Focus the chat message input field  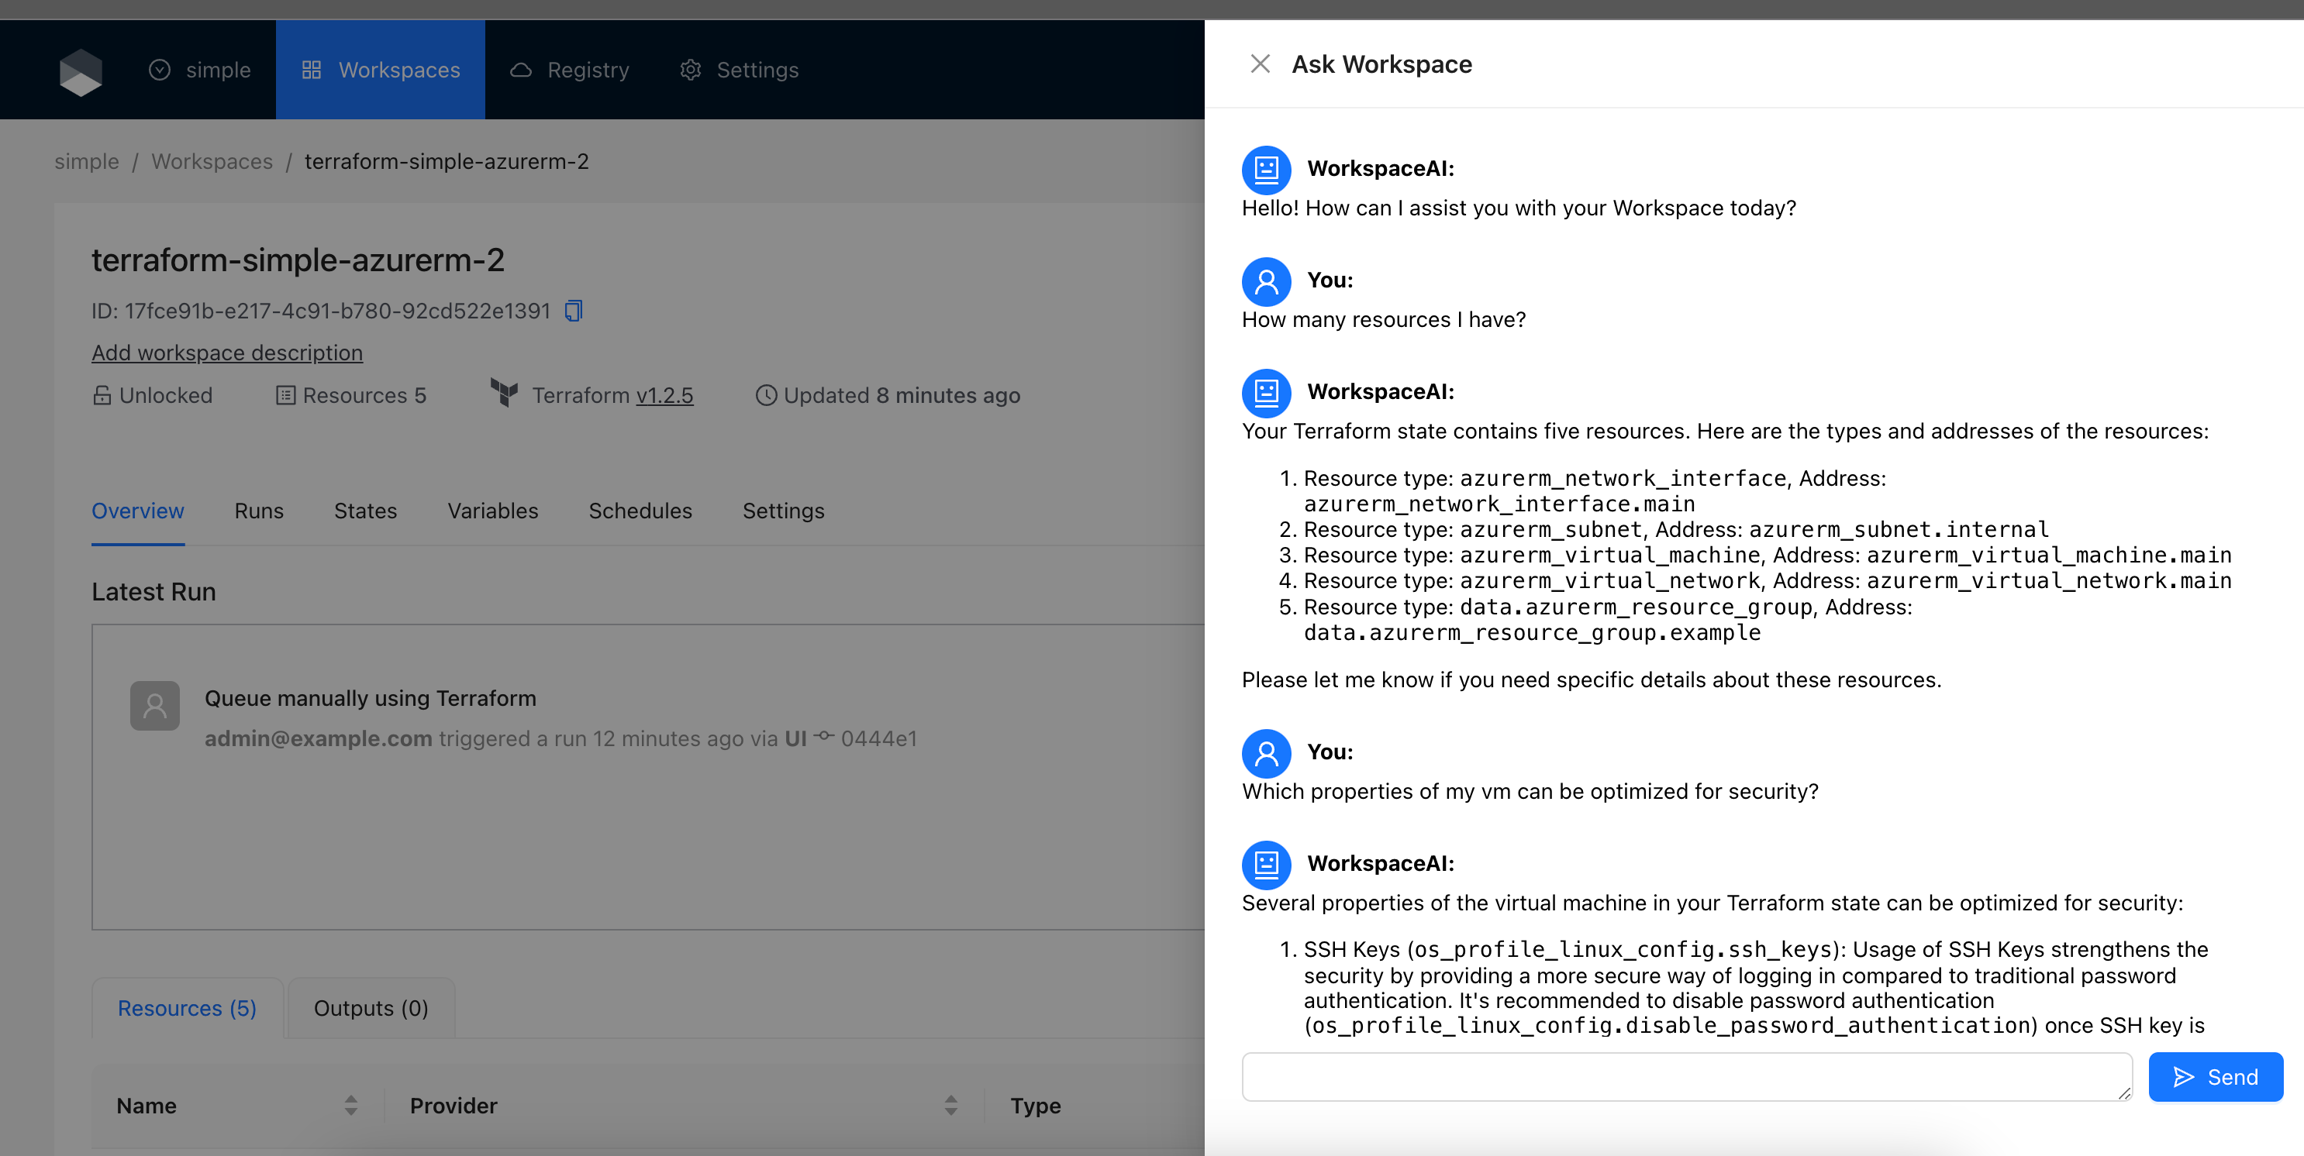point(1686,1077)
